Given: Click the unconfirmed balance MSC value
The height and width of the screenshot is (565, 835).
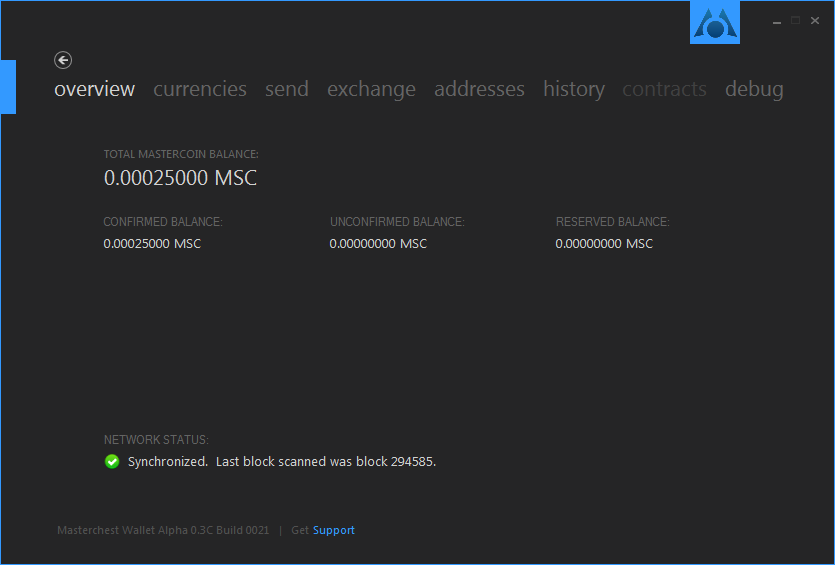Looking at the screenshot, I should tap(378, 244).
